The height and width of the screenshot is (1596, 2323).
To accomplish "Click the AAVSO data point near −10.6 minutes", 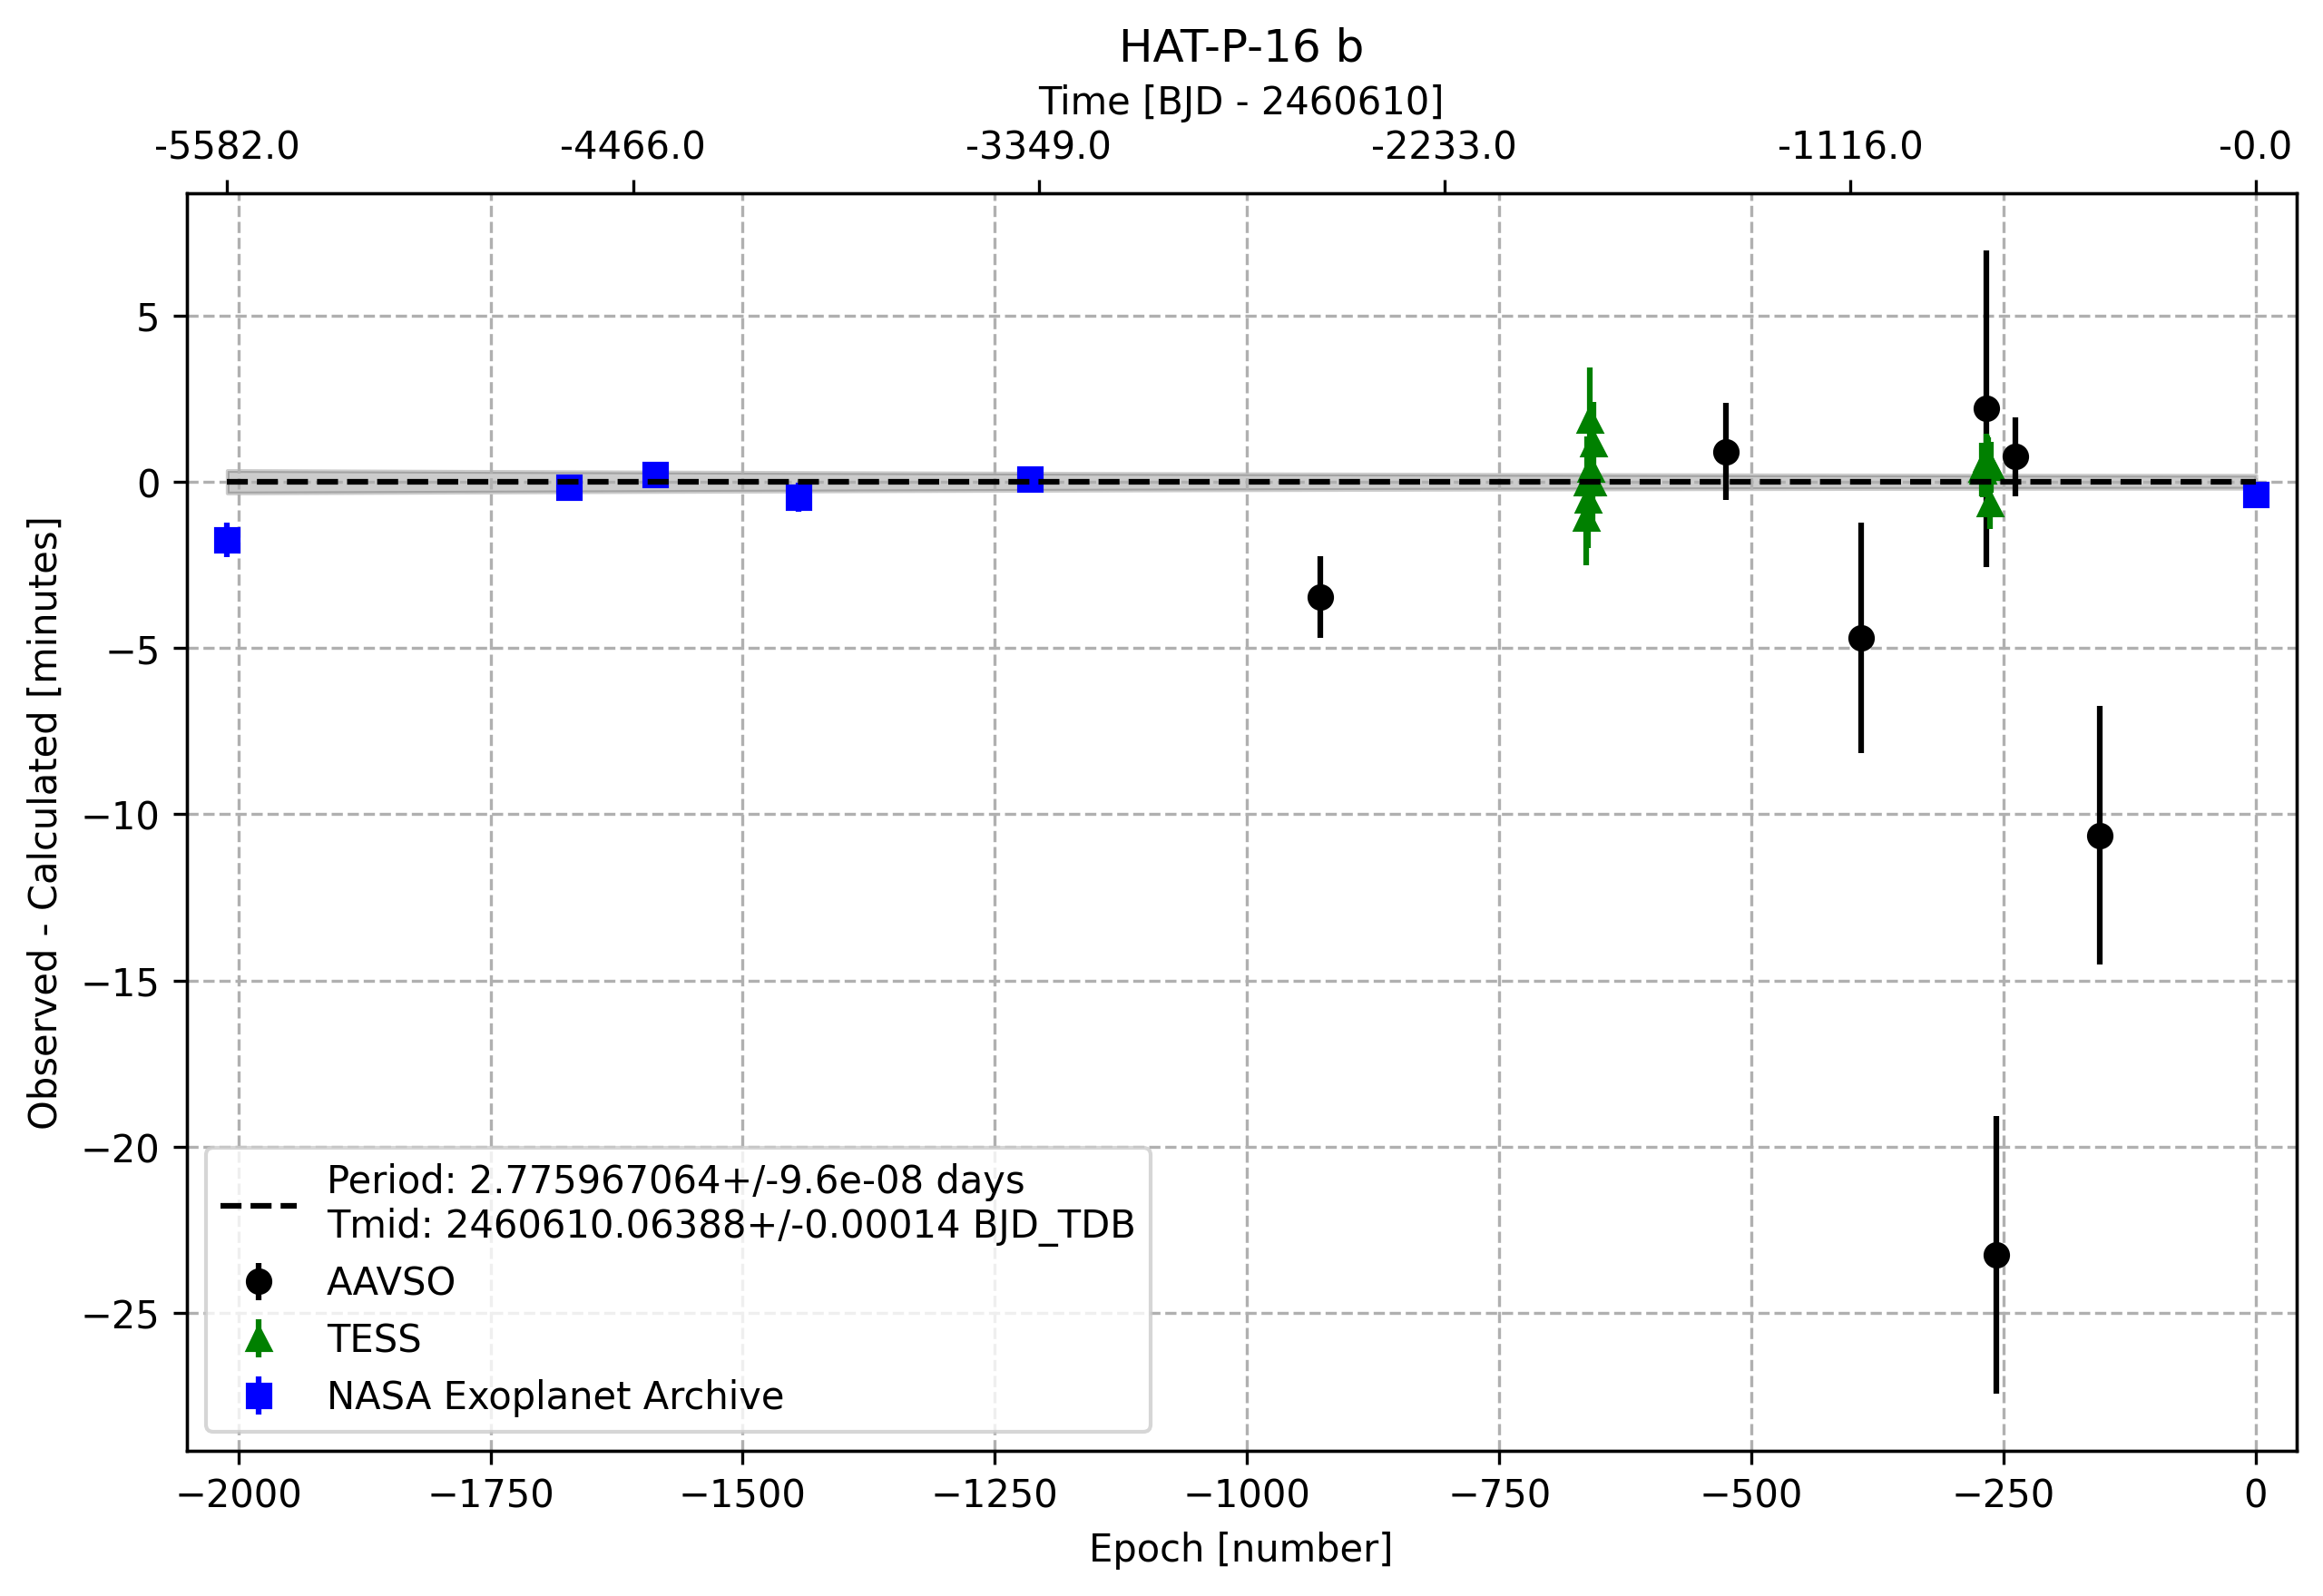I will [x=2100, y=835].
